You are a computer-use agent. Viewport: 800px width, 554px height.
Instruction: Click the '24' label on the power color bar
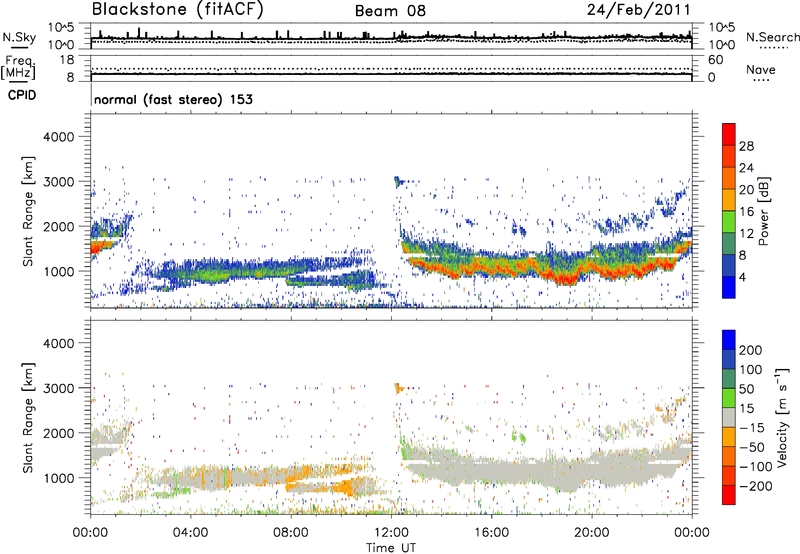(746, 168)
